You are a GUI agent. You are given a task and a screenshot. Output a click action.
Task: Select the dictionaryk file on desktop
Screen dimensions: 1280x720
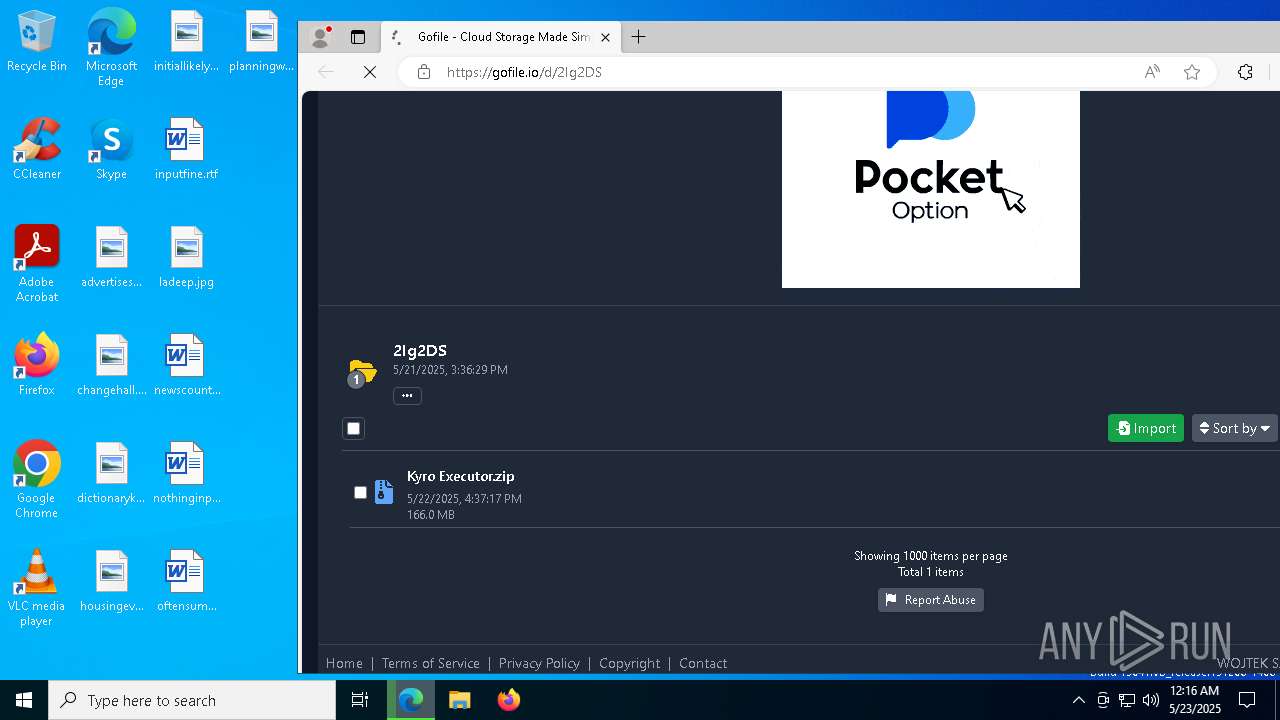click(111, 474)
